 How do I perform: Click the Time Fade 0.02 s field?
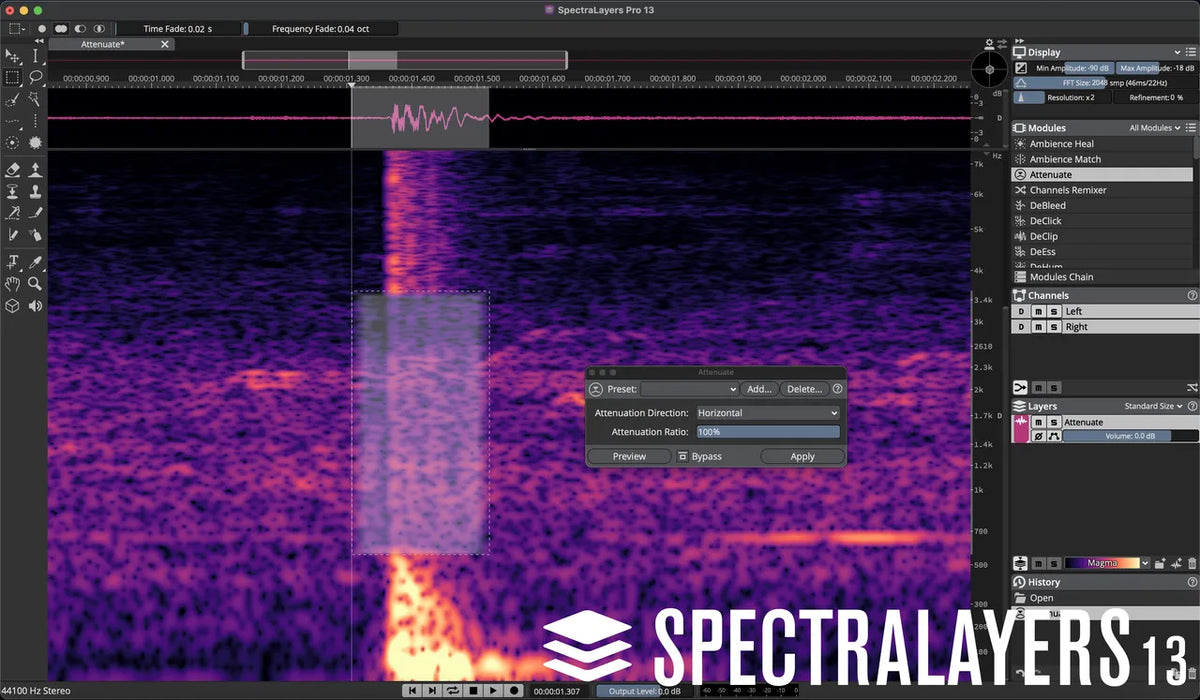coord(177,29)
